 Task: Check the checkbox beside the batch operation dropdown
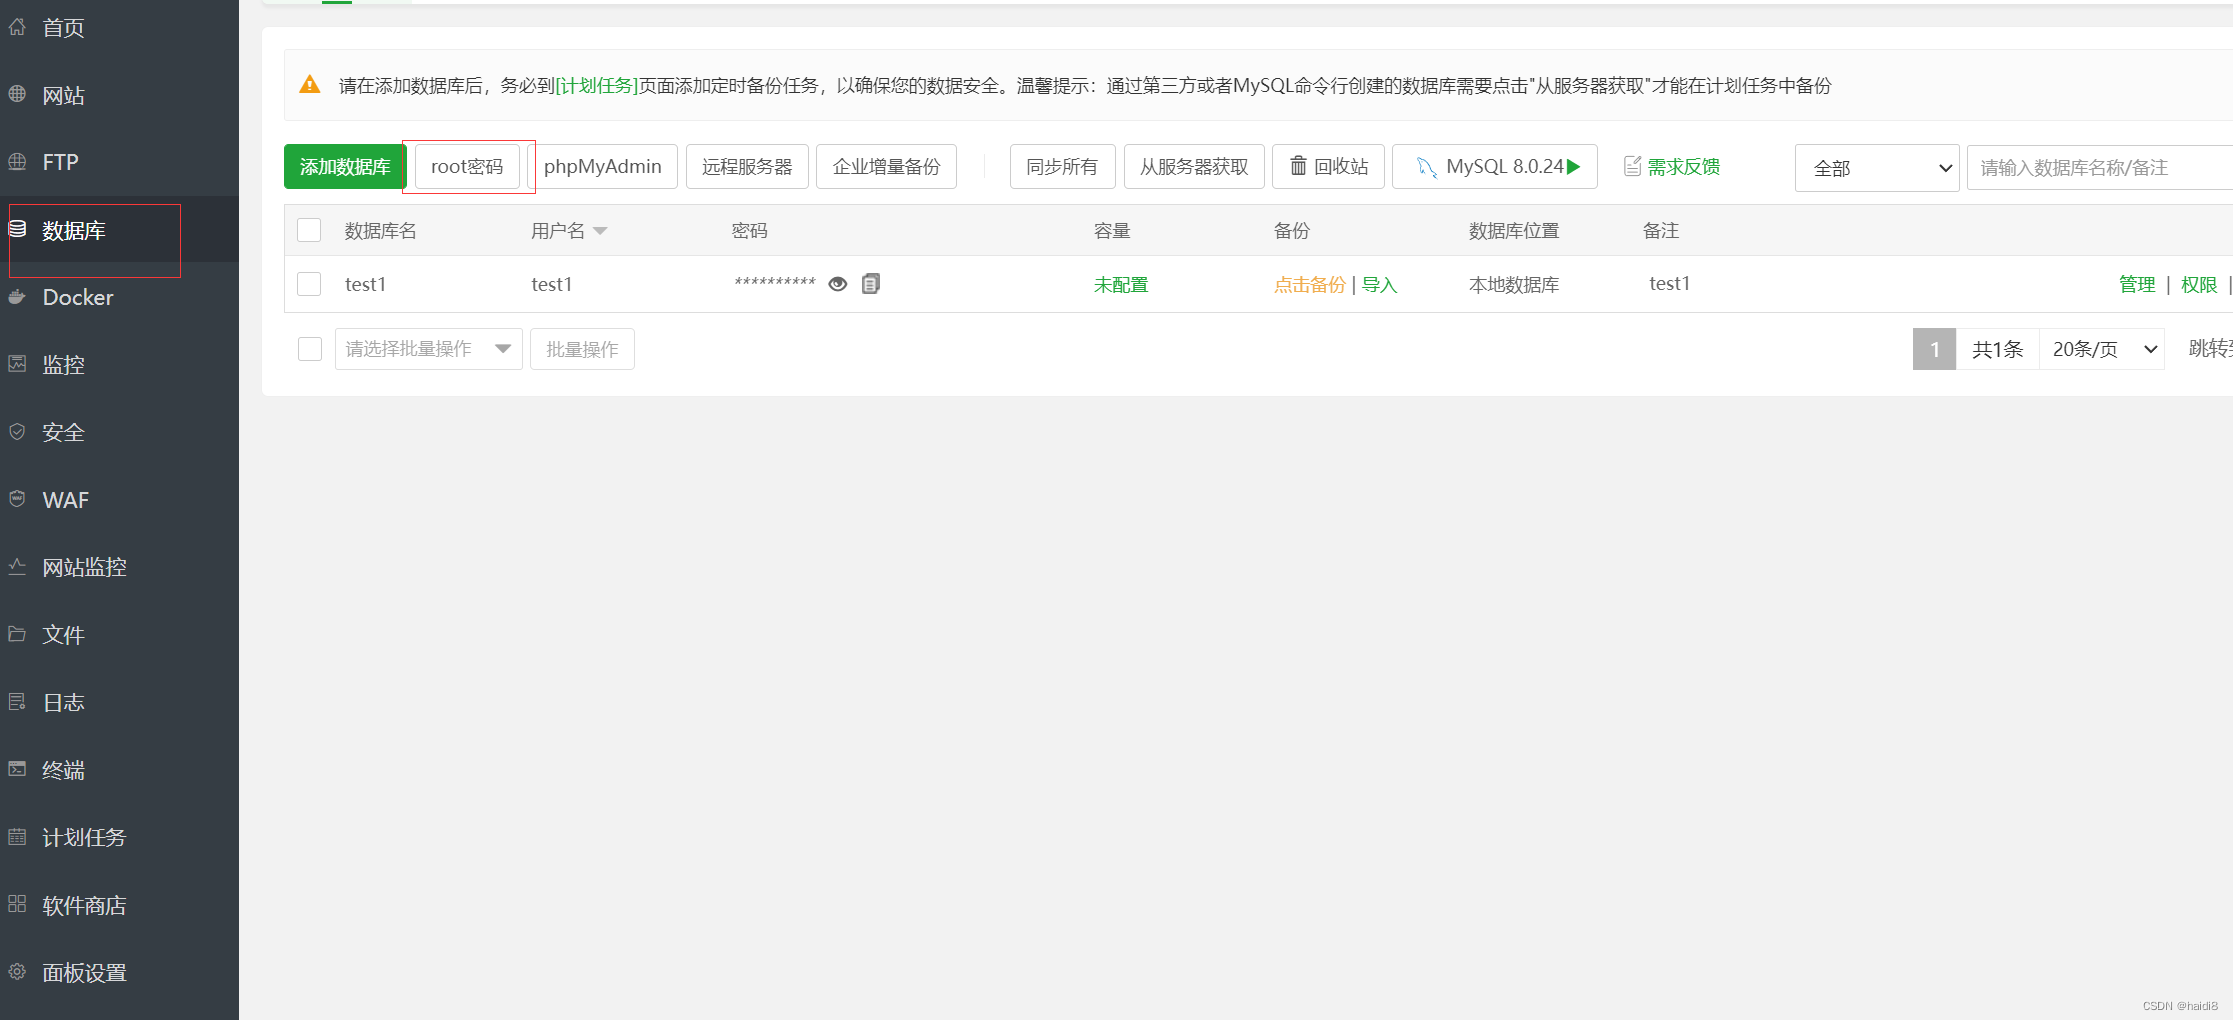click(310, 349)
